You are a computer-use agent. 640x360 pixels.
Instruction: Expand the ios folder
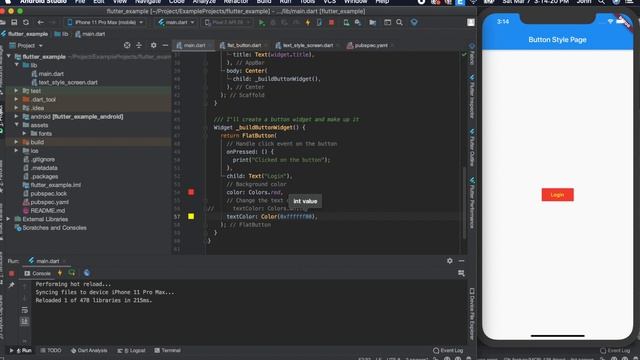(17, 151)
